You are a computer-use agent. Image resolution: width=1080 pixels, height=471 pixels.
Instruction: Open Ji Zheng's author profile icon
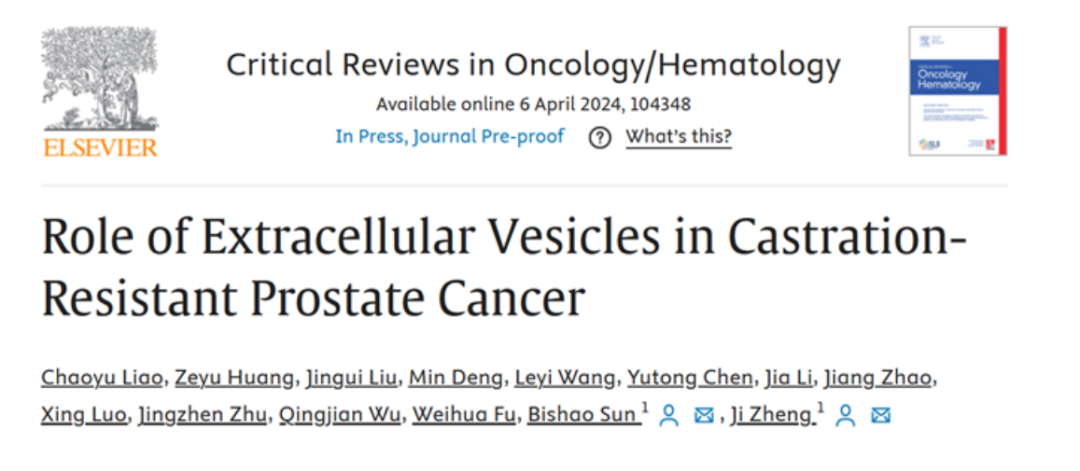(x=845, y=415)
